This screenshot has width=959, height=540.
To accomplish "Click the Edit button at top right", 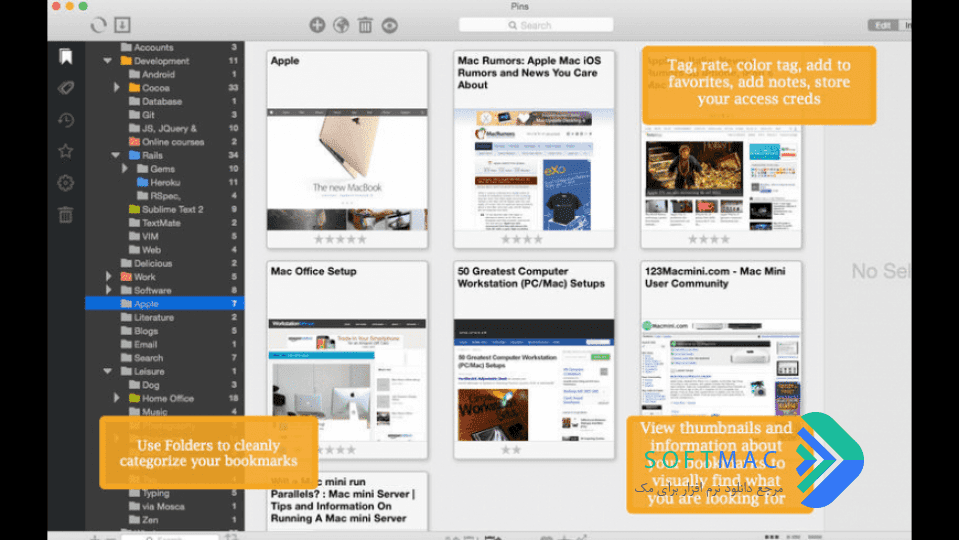I will point(883,25).
